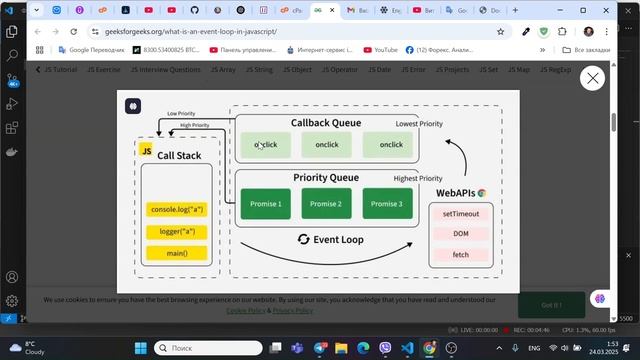Select JS Projects nav item

click(x=452, y=70)
